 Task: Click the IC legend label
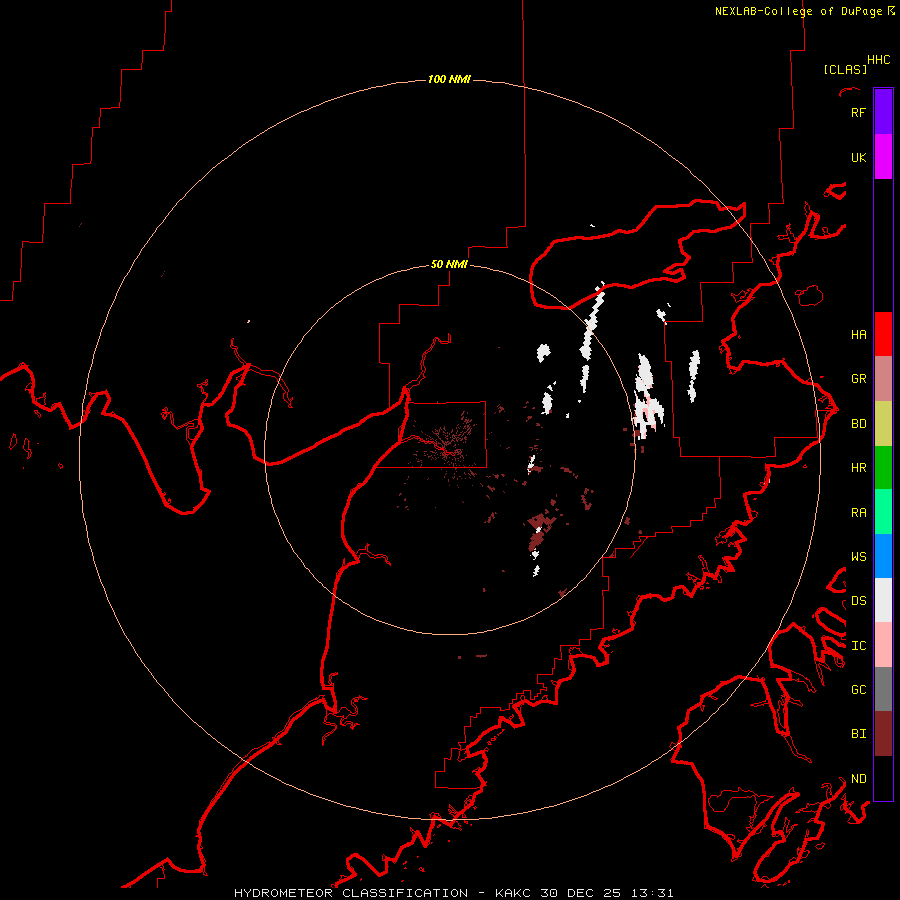pos(858,645)
